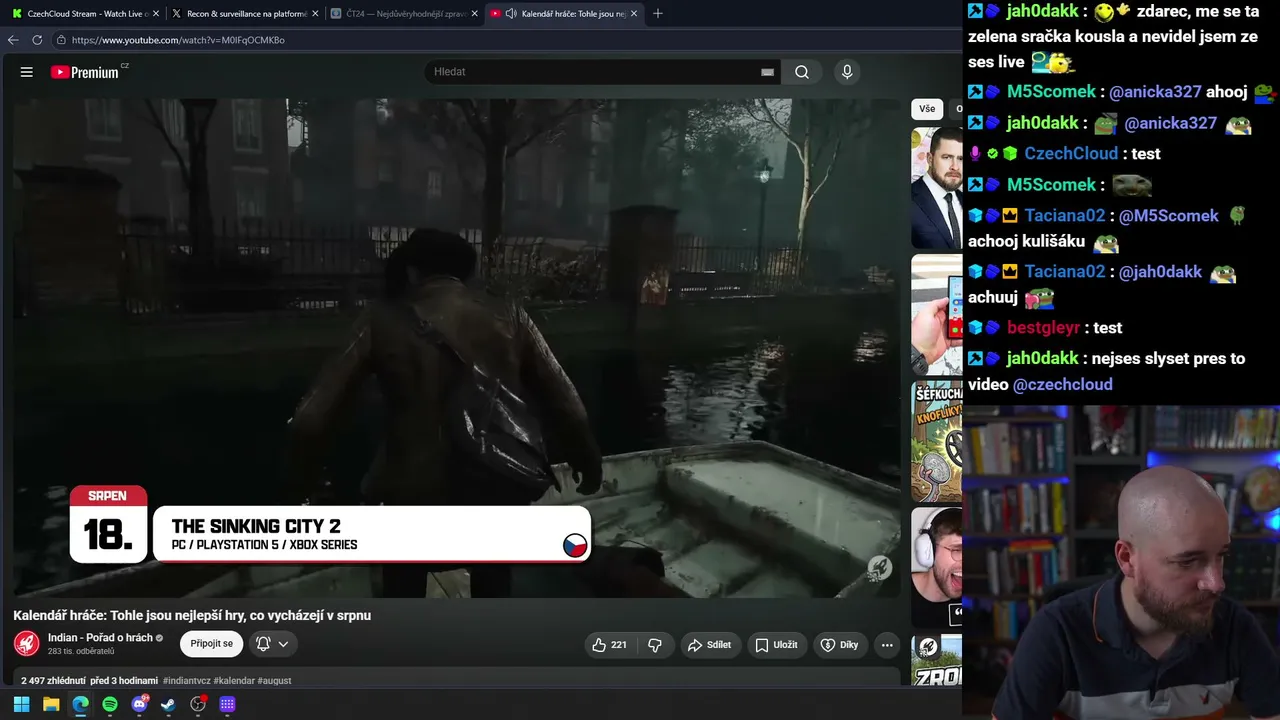Go back in the browser
Screen dimensions: 1280x720
click(13, 40)
